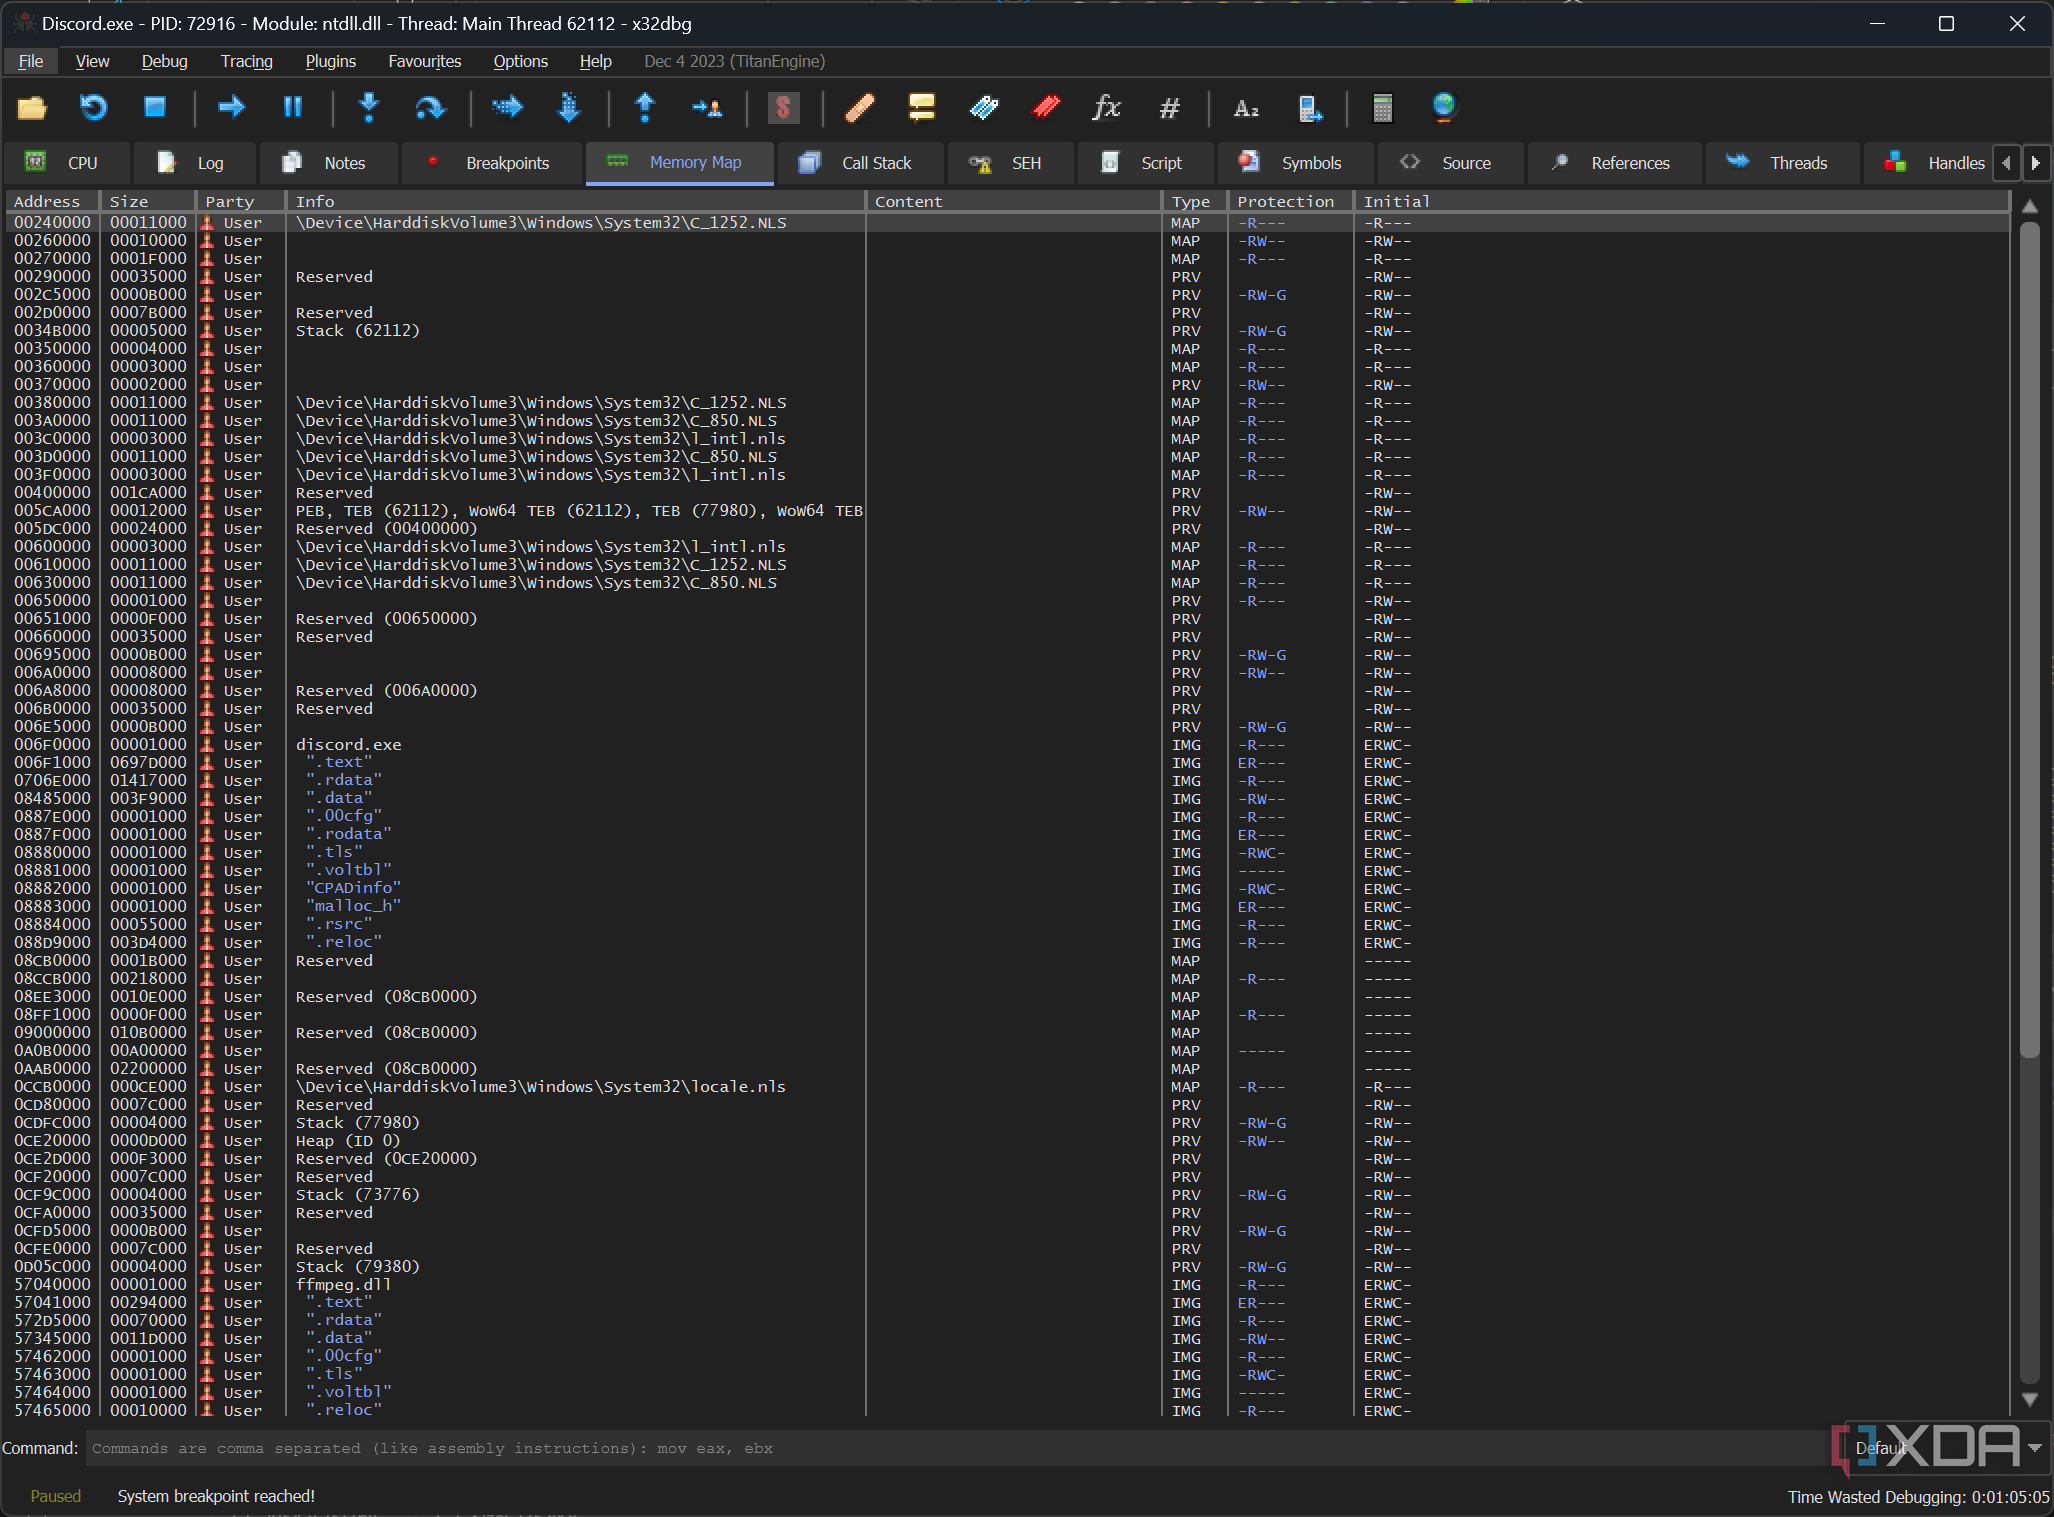Click the tab bar scroll right arrow
Screen dimensions: 2054x1517
(2035, 163)
